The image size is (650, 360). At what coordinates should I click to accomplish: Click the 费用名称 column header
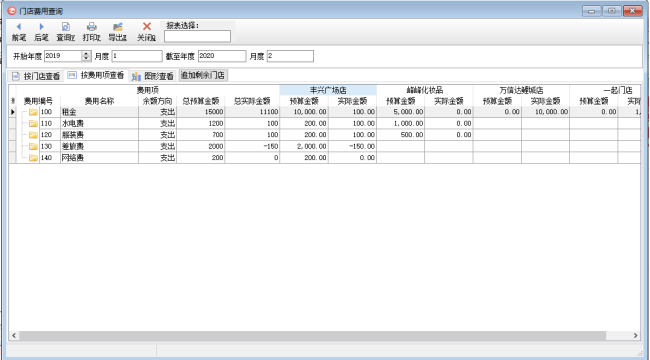[x=99, y=101]
